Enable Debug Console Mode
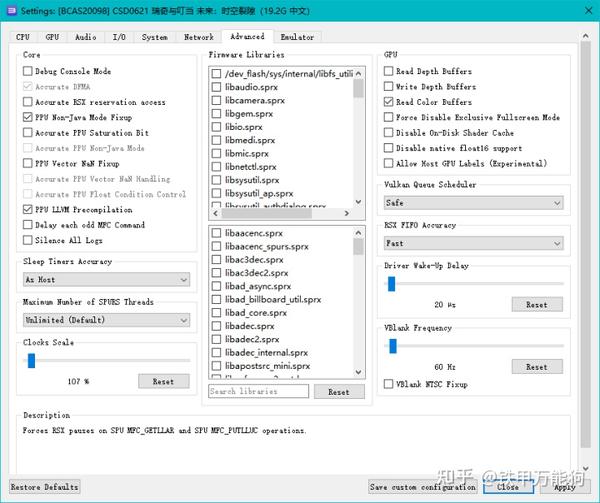Screen dimensions: 600x503 click(x=28, y=71)
